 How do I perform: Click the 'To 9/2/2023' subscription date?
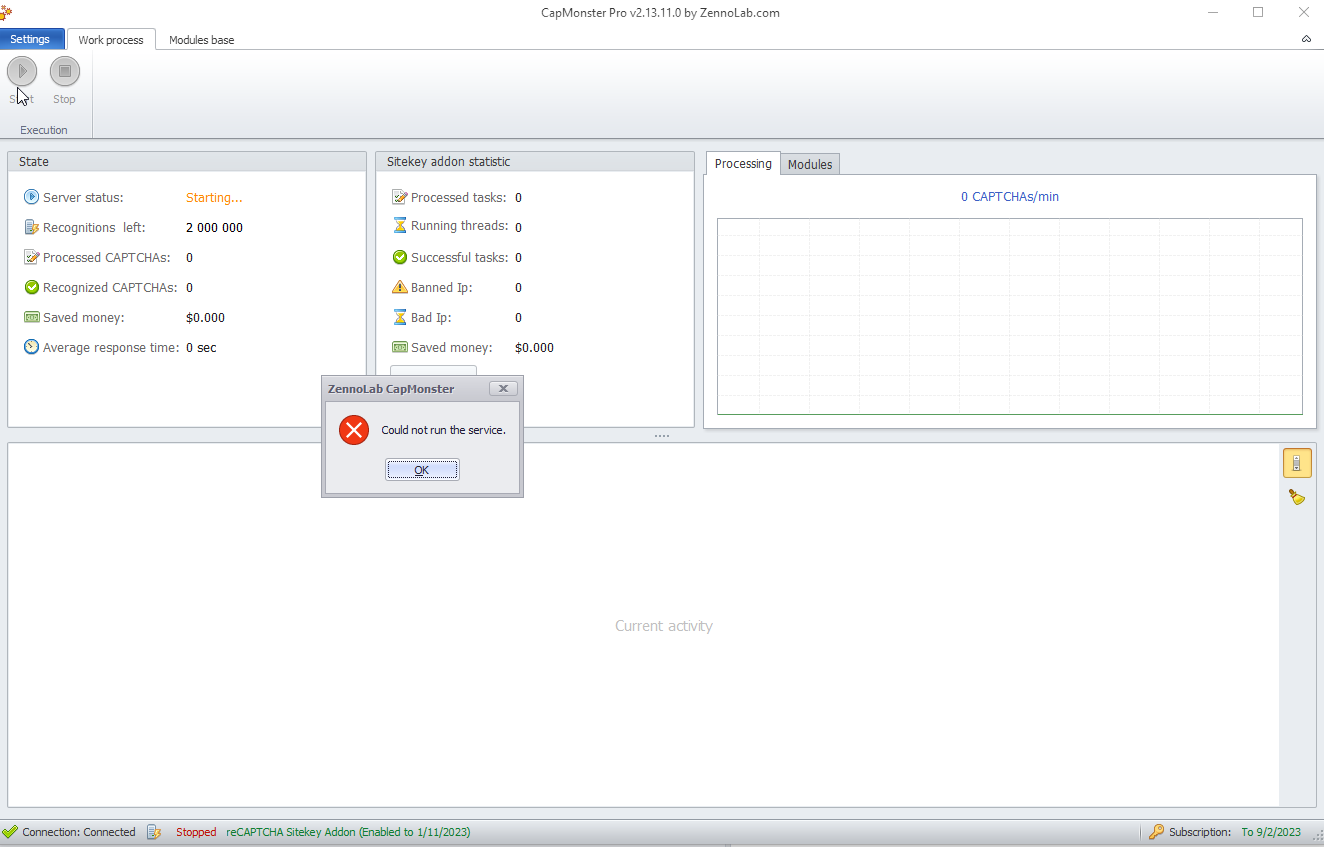click(1271, 832)
